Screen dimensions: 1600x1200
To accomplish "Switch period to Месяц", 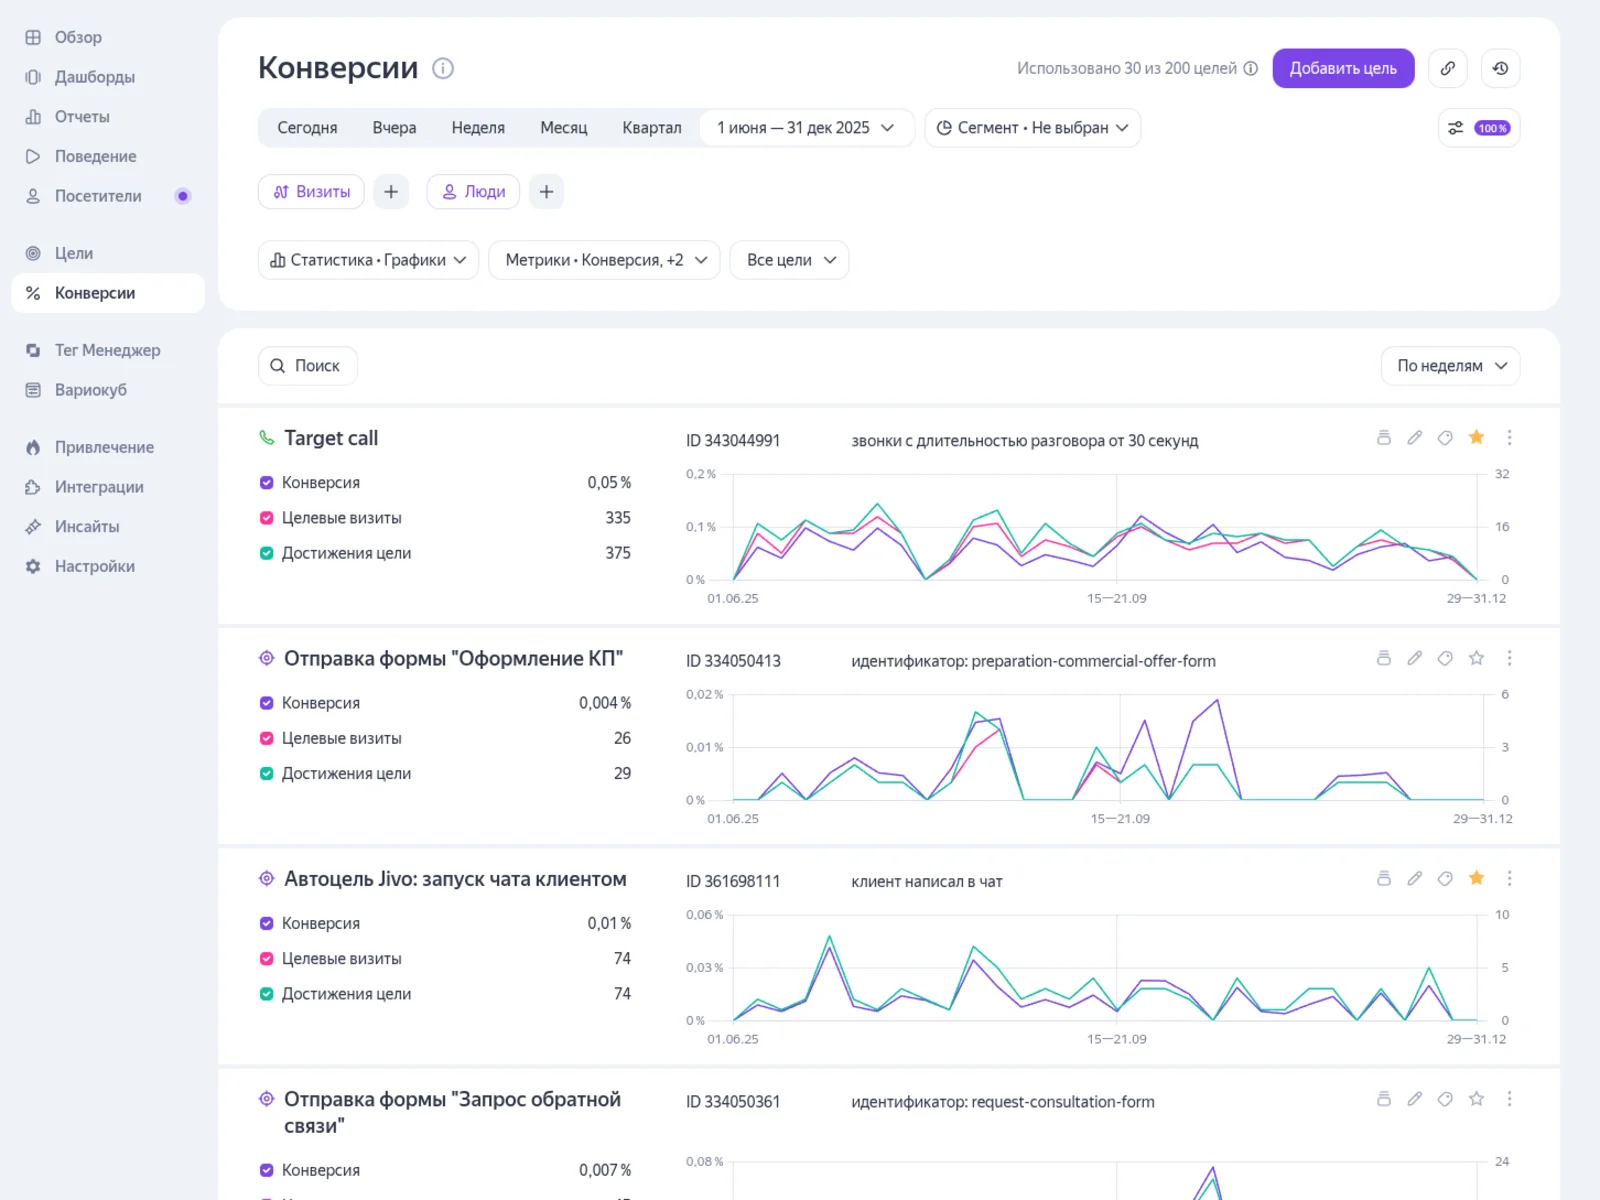I will tap(564, 128).
